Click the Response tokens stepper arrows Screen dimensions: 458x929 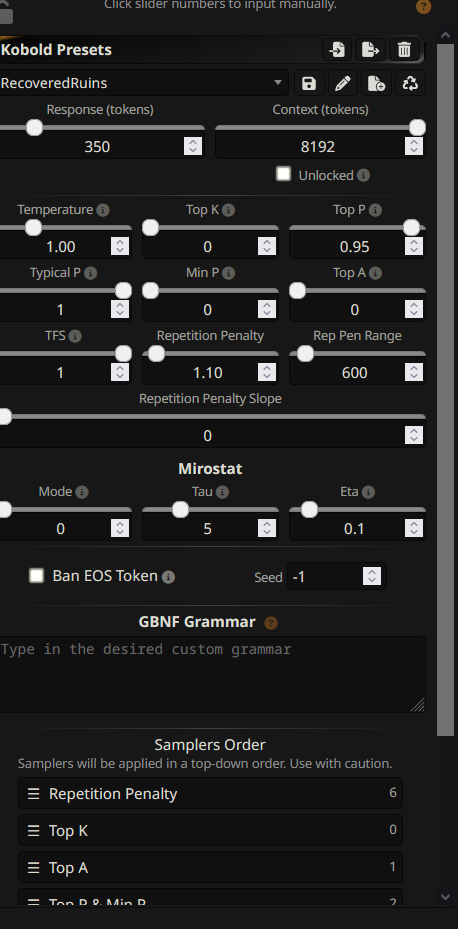tap(193, 146)
